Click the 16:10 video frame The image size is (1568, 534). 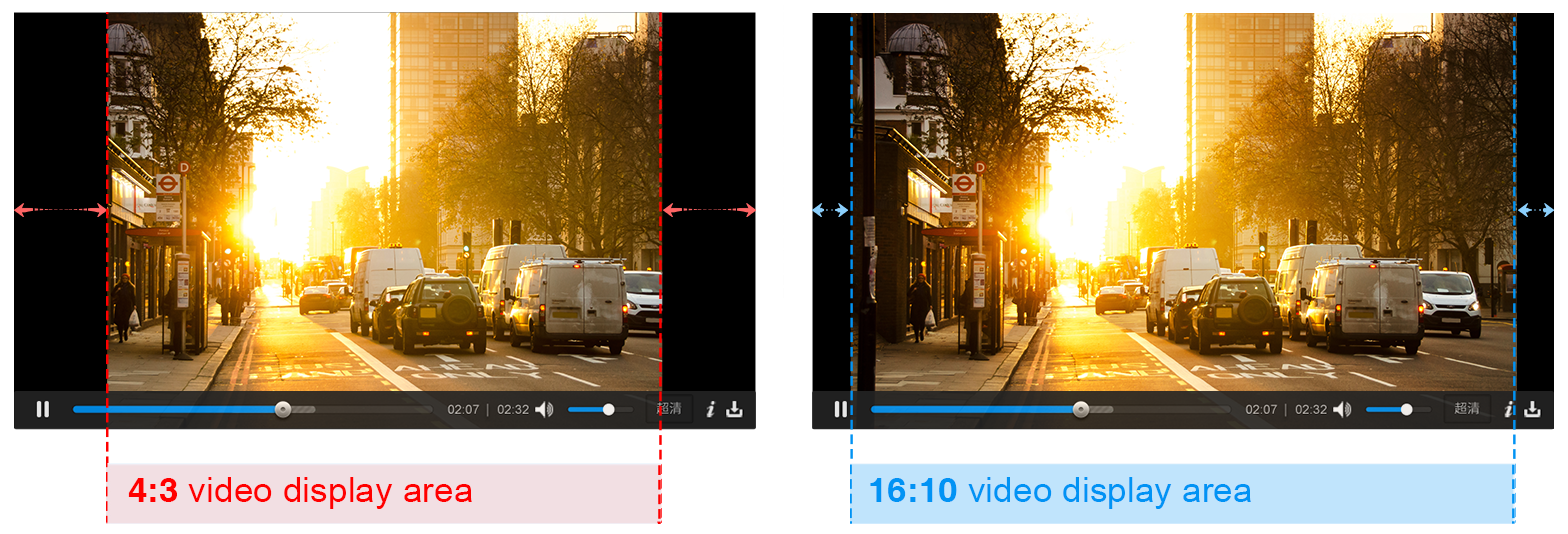pyautogui.click(x=1183, y=201)
